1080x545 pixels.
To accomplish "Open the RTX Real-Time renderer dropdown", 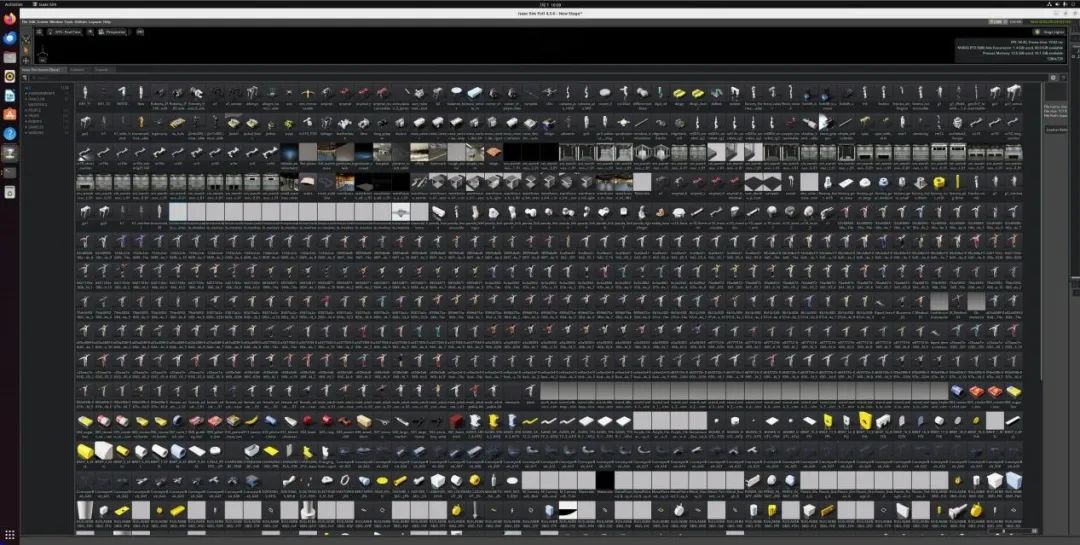I will tap(65, 32).
